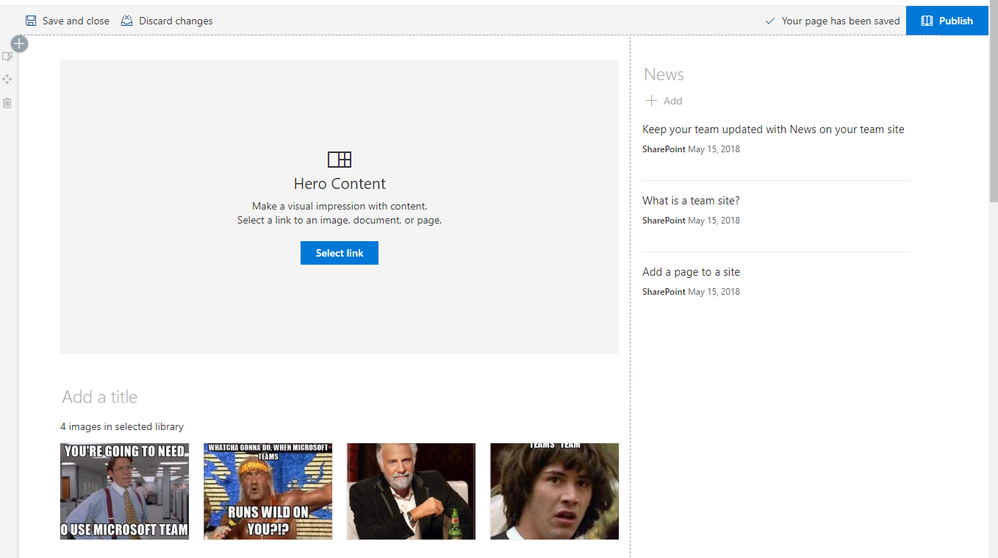This screenshot has height=558, width=998.
Task: Open the 'You're going to need' meme thumbnail
Action: pos(124,491)
